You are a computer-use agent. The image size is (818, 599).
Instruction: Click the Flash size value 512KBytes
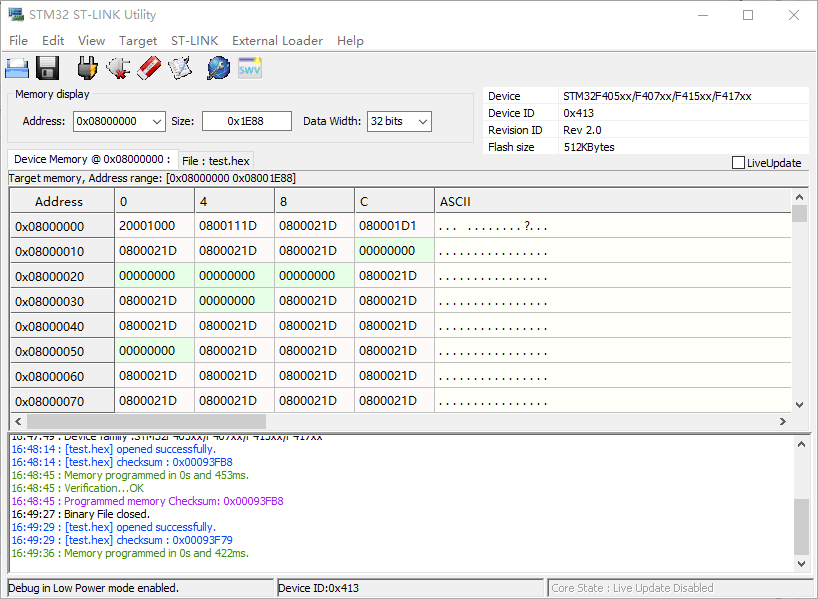pyautogui.click(x=589, y=147)
